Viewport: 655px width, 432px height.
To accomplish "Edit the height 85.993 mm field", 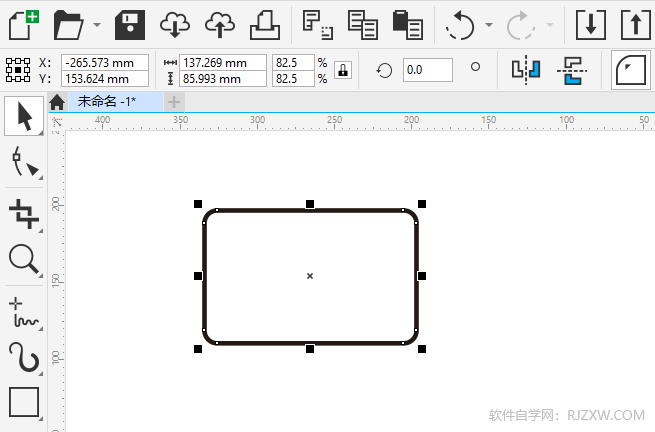I will 223,79.
